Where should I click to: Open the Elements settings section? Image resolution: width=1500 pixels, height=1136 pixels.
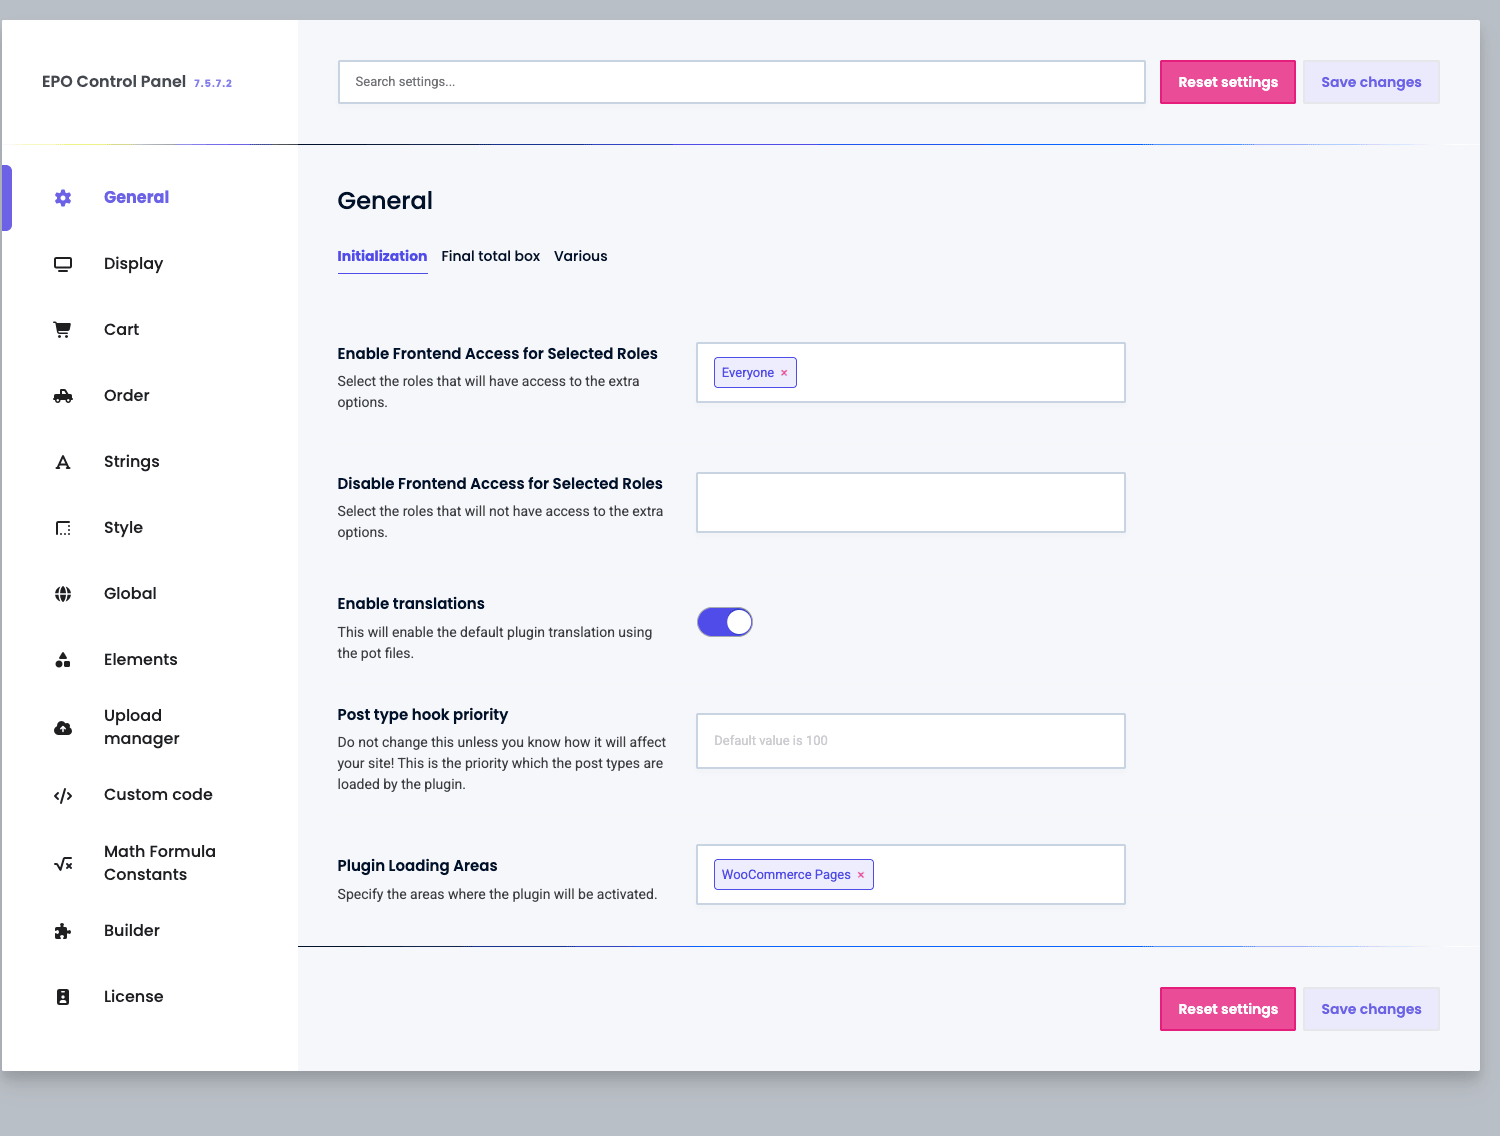(x=150, y=660)
